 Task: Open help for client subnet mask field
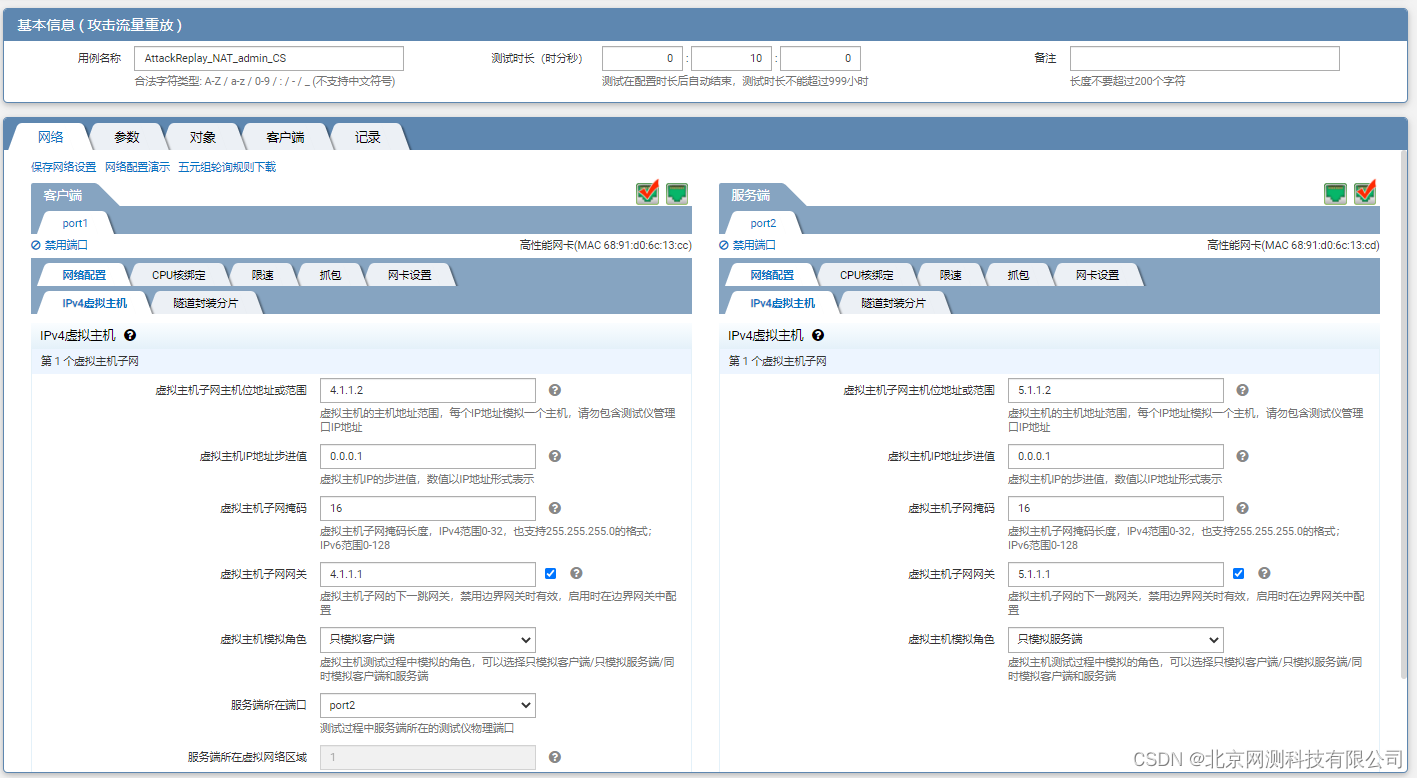point(555,508)
